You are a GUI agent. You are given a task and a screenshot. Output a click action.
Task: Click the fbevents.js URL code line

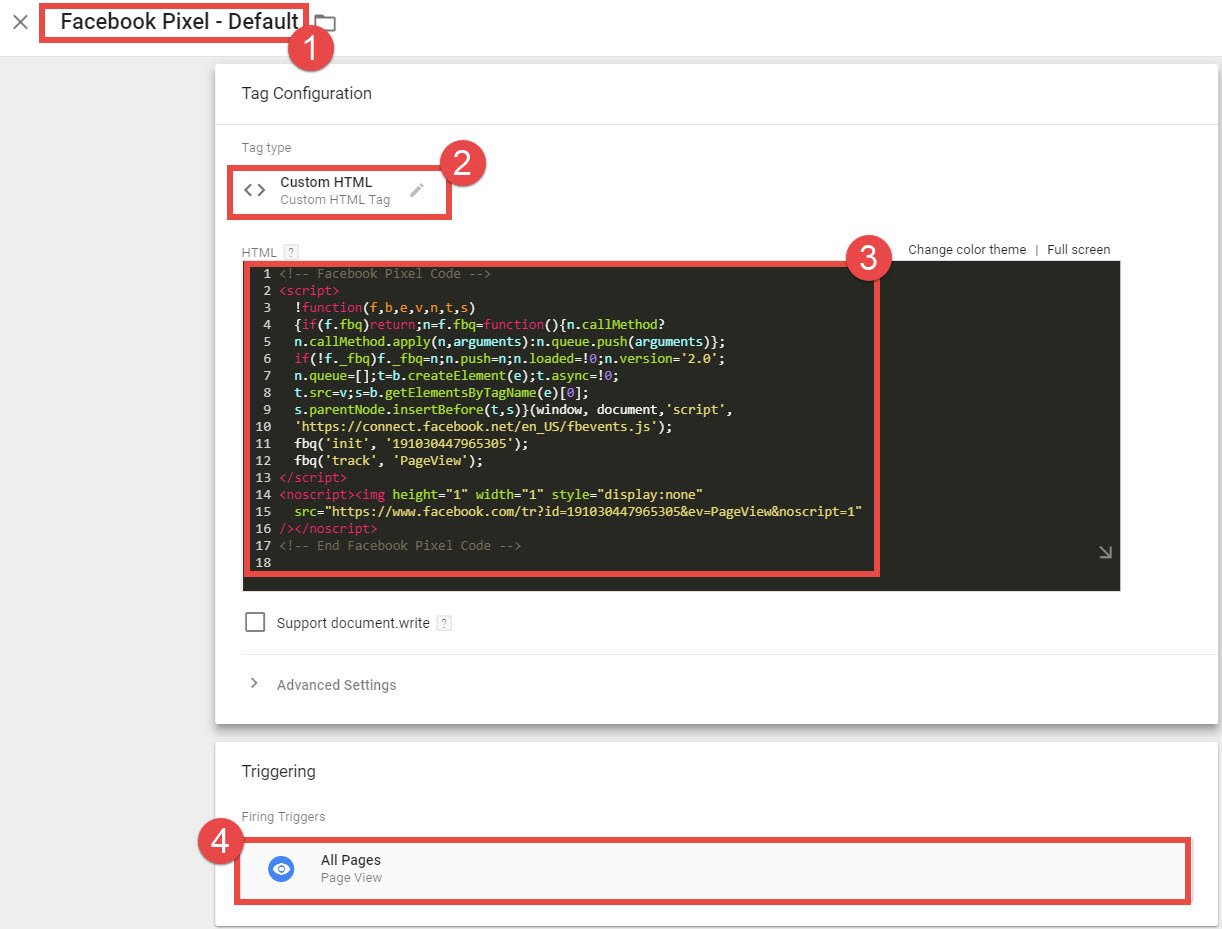[483, 427]
